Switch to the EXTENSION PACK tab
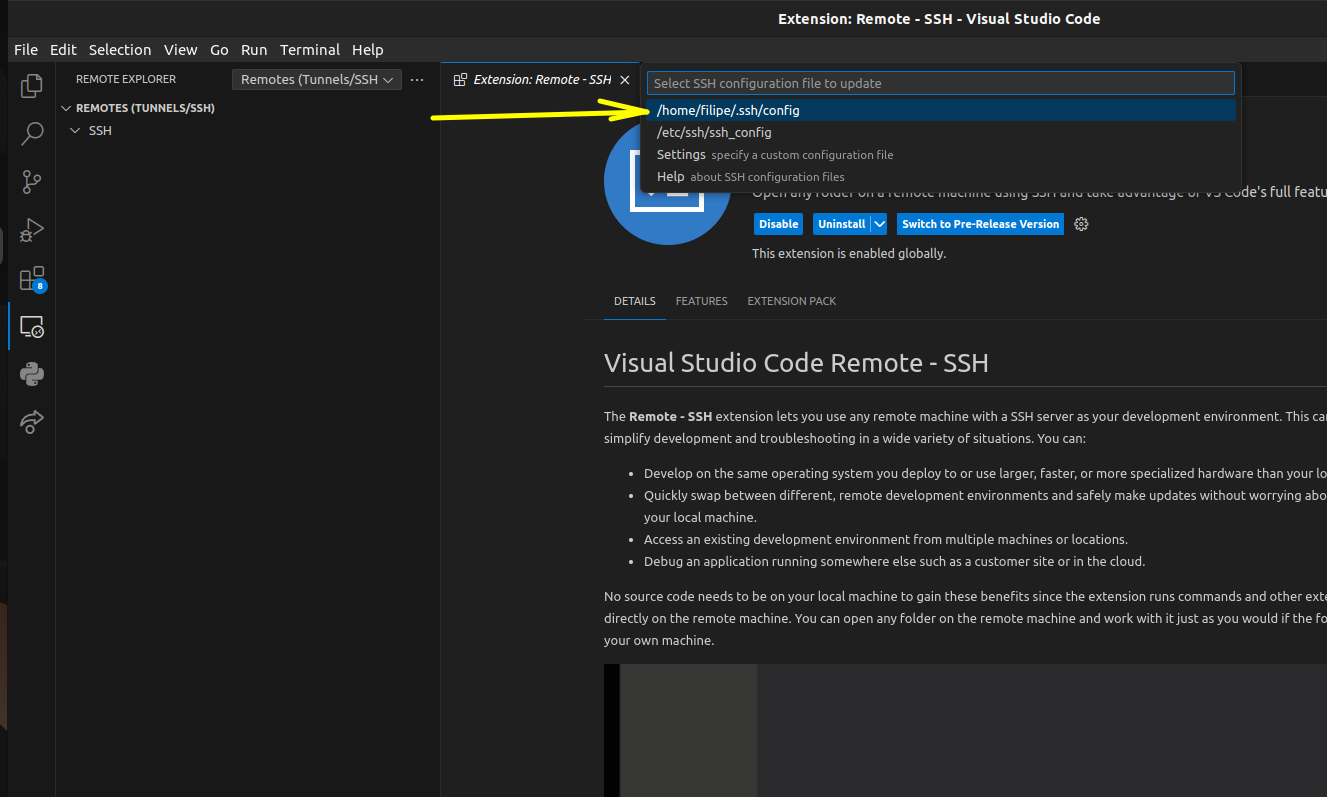1327x797 pixels. coord(792,301)
